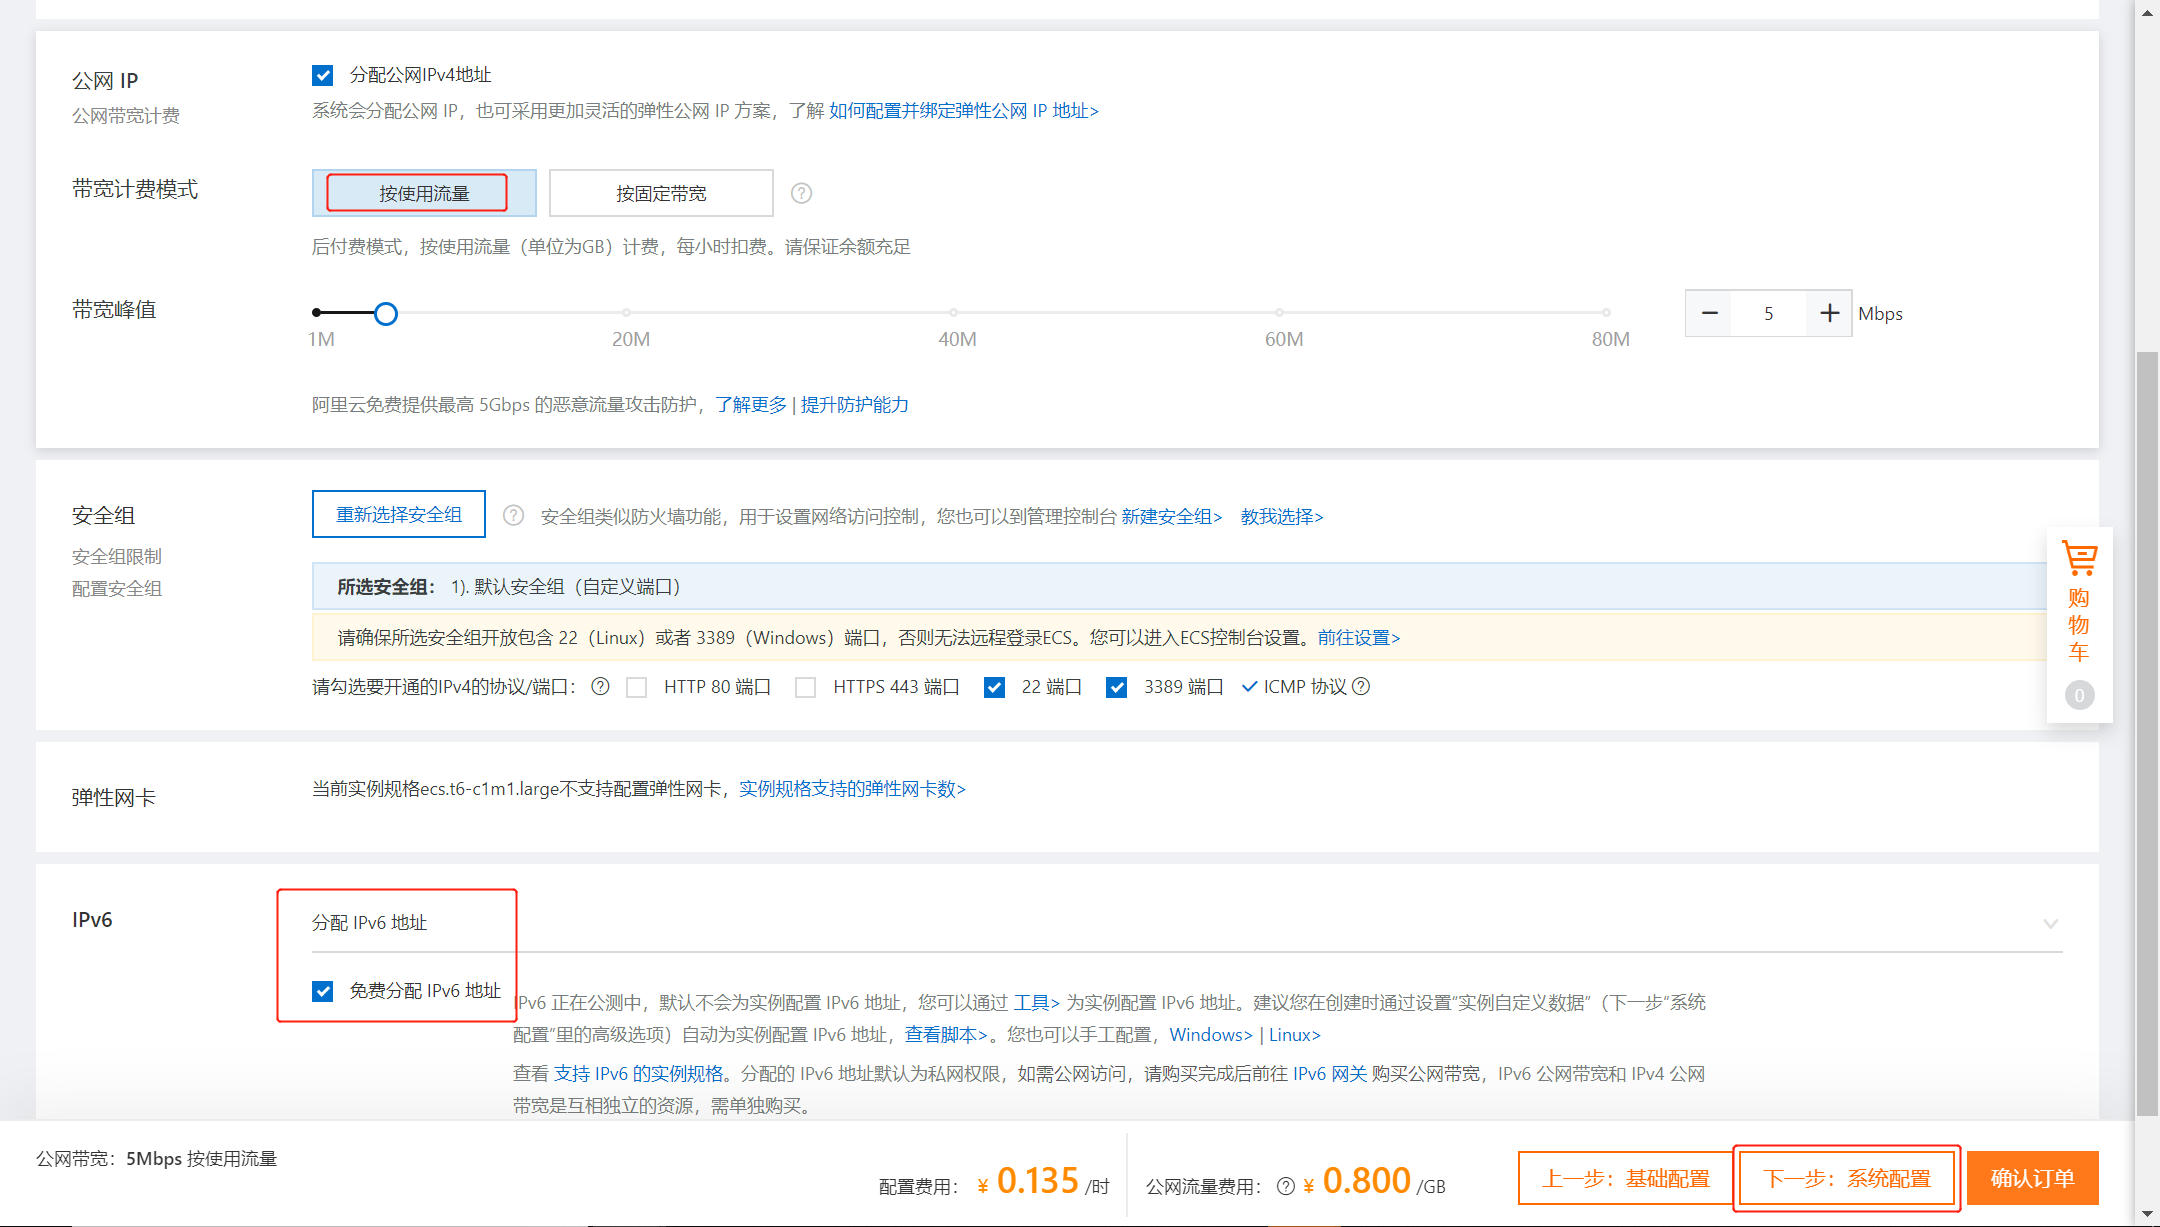Decrease bandwidth using the minus stepper
The width and height of the screenshot is (2160, 1227).
point(1709,313)
